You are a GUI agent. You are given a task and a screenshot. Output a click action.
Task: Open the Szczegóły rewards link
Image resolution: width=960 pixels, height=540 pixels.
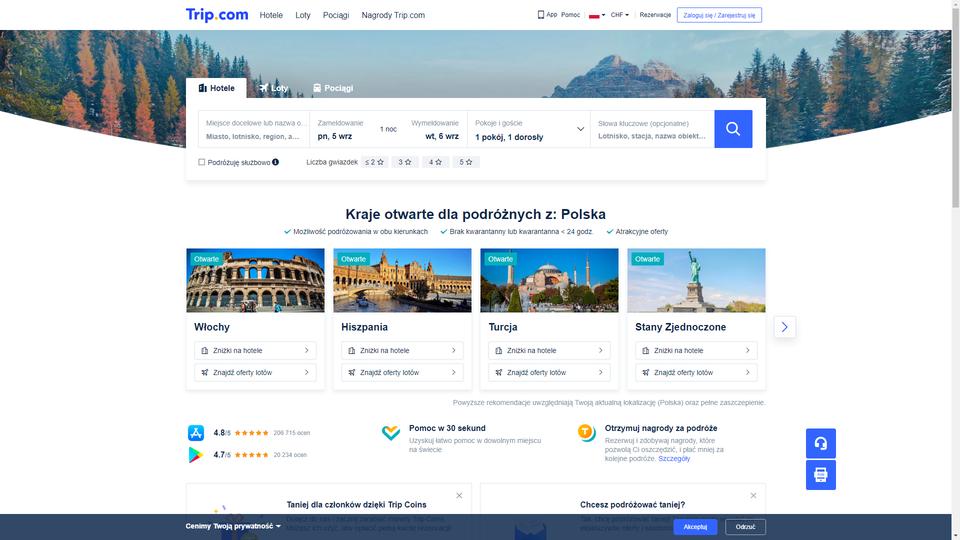pyautogui.click(x=673, y=459)
